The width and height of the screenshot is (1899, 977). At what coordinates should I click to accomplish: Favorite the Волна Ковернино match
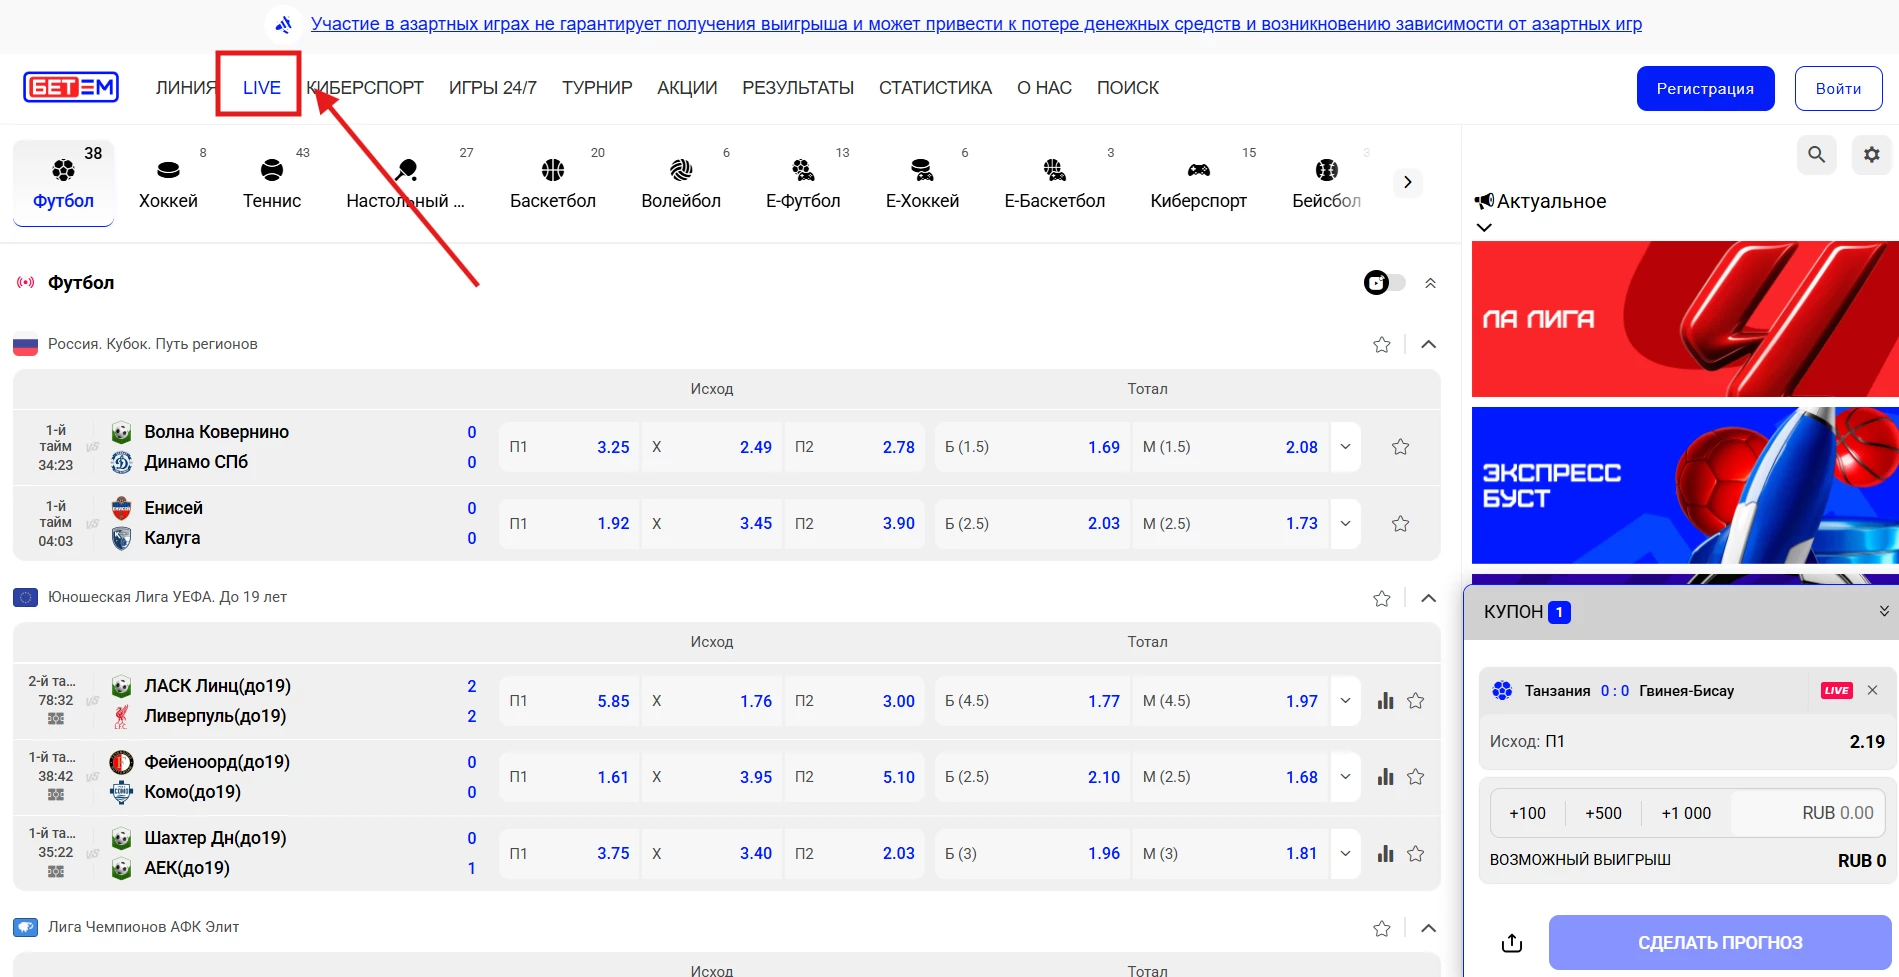pyautogui.click(x=1400, y=447)
